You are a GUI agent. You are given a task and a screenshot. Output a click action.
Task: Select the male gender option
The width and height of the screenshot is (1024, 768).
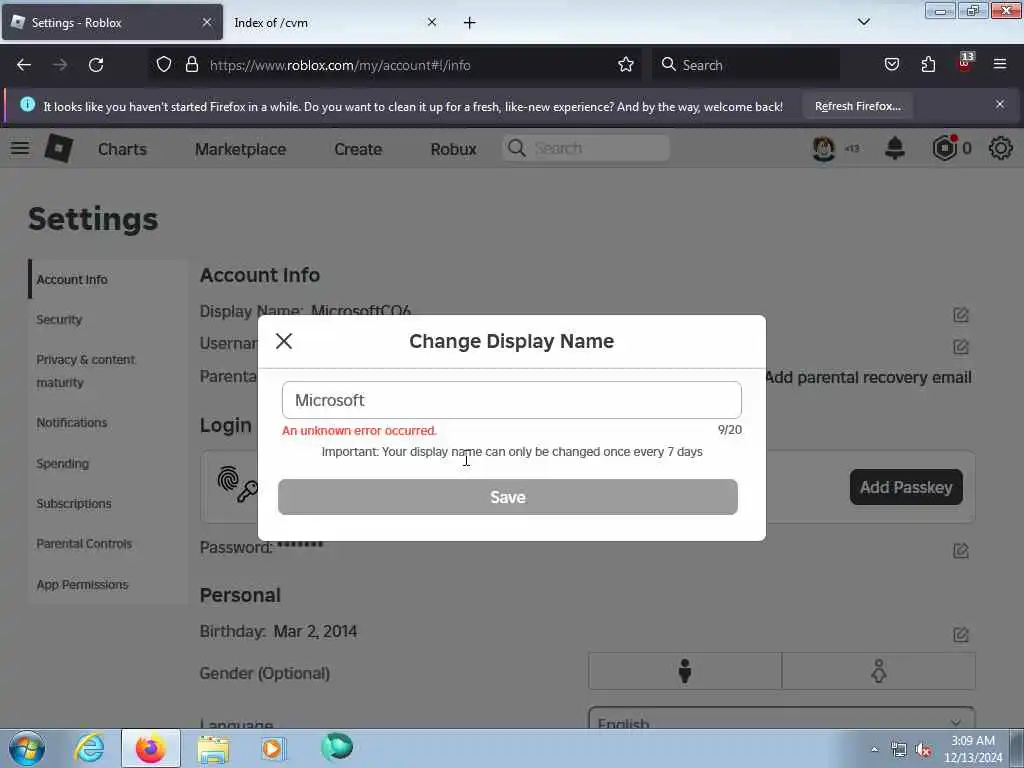pyautogui.click(x=685, y=671)
